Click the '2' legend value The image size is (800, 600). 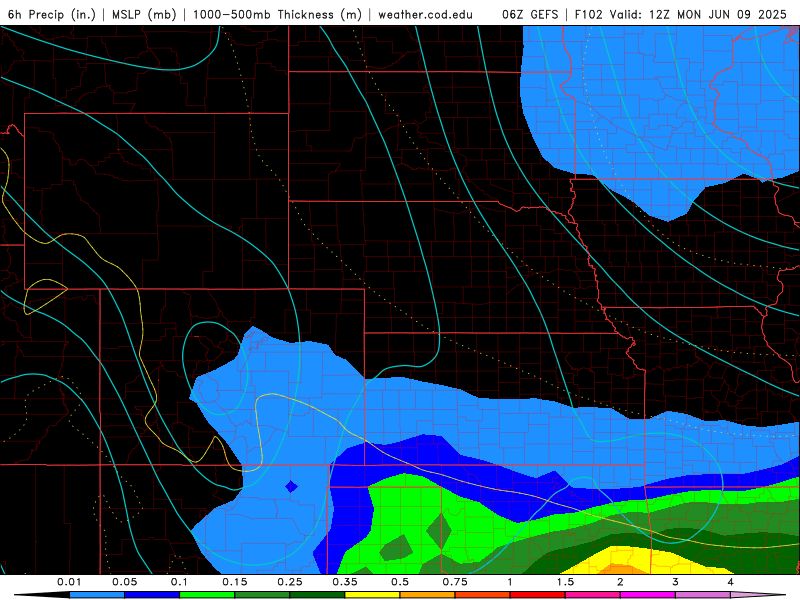pos(620,582)
